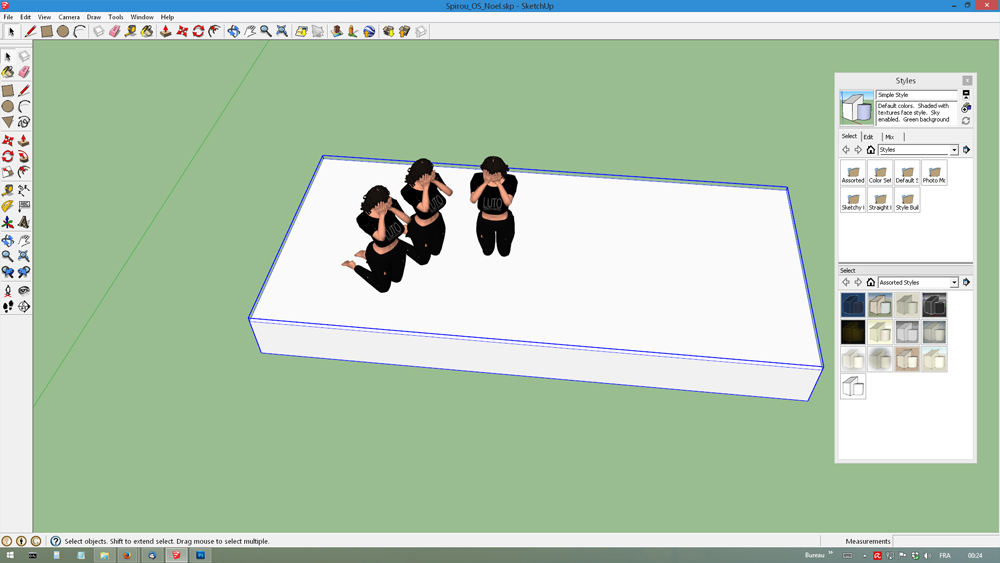Select the Push/Pull tool in top toolbar
This screenshot has height=563, width=1000.
click(x=166, y=32)
